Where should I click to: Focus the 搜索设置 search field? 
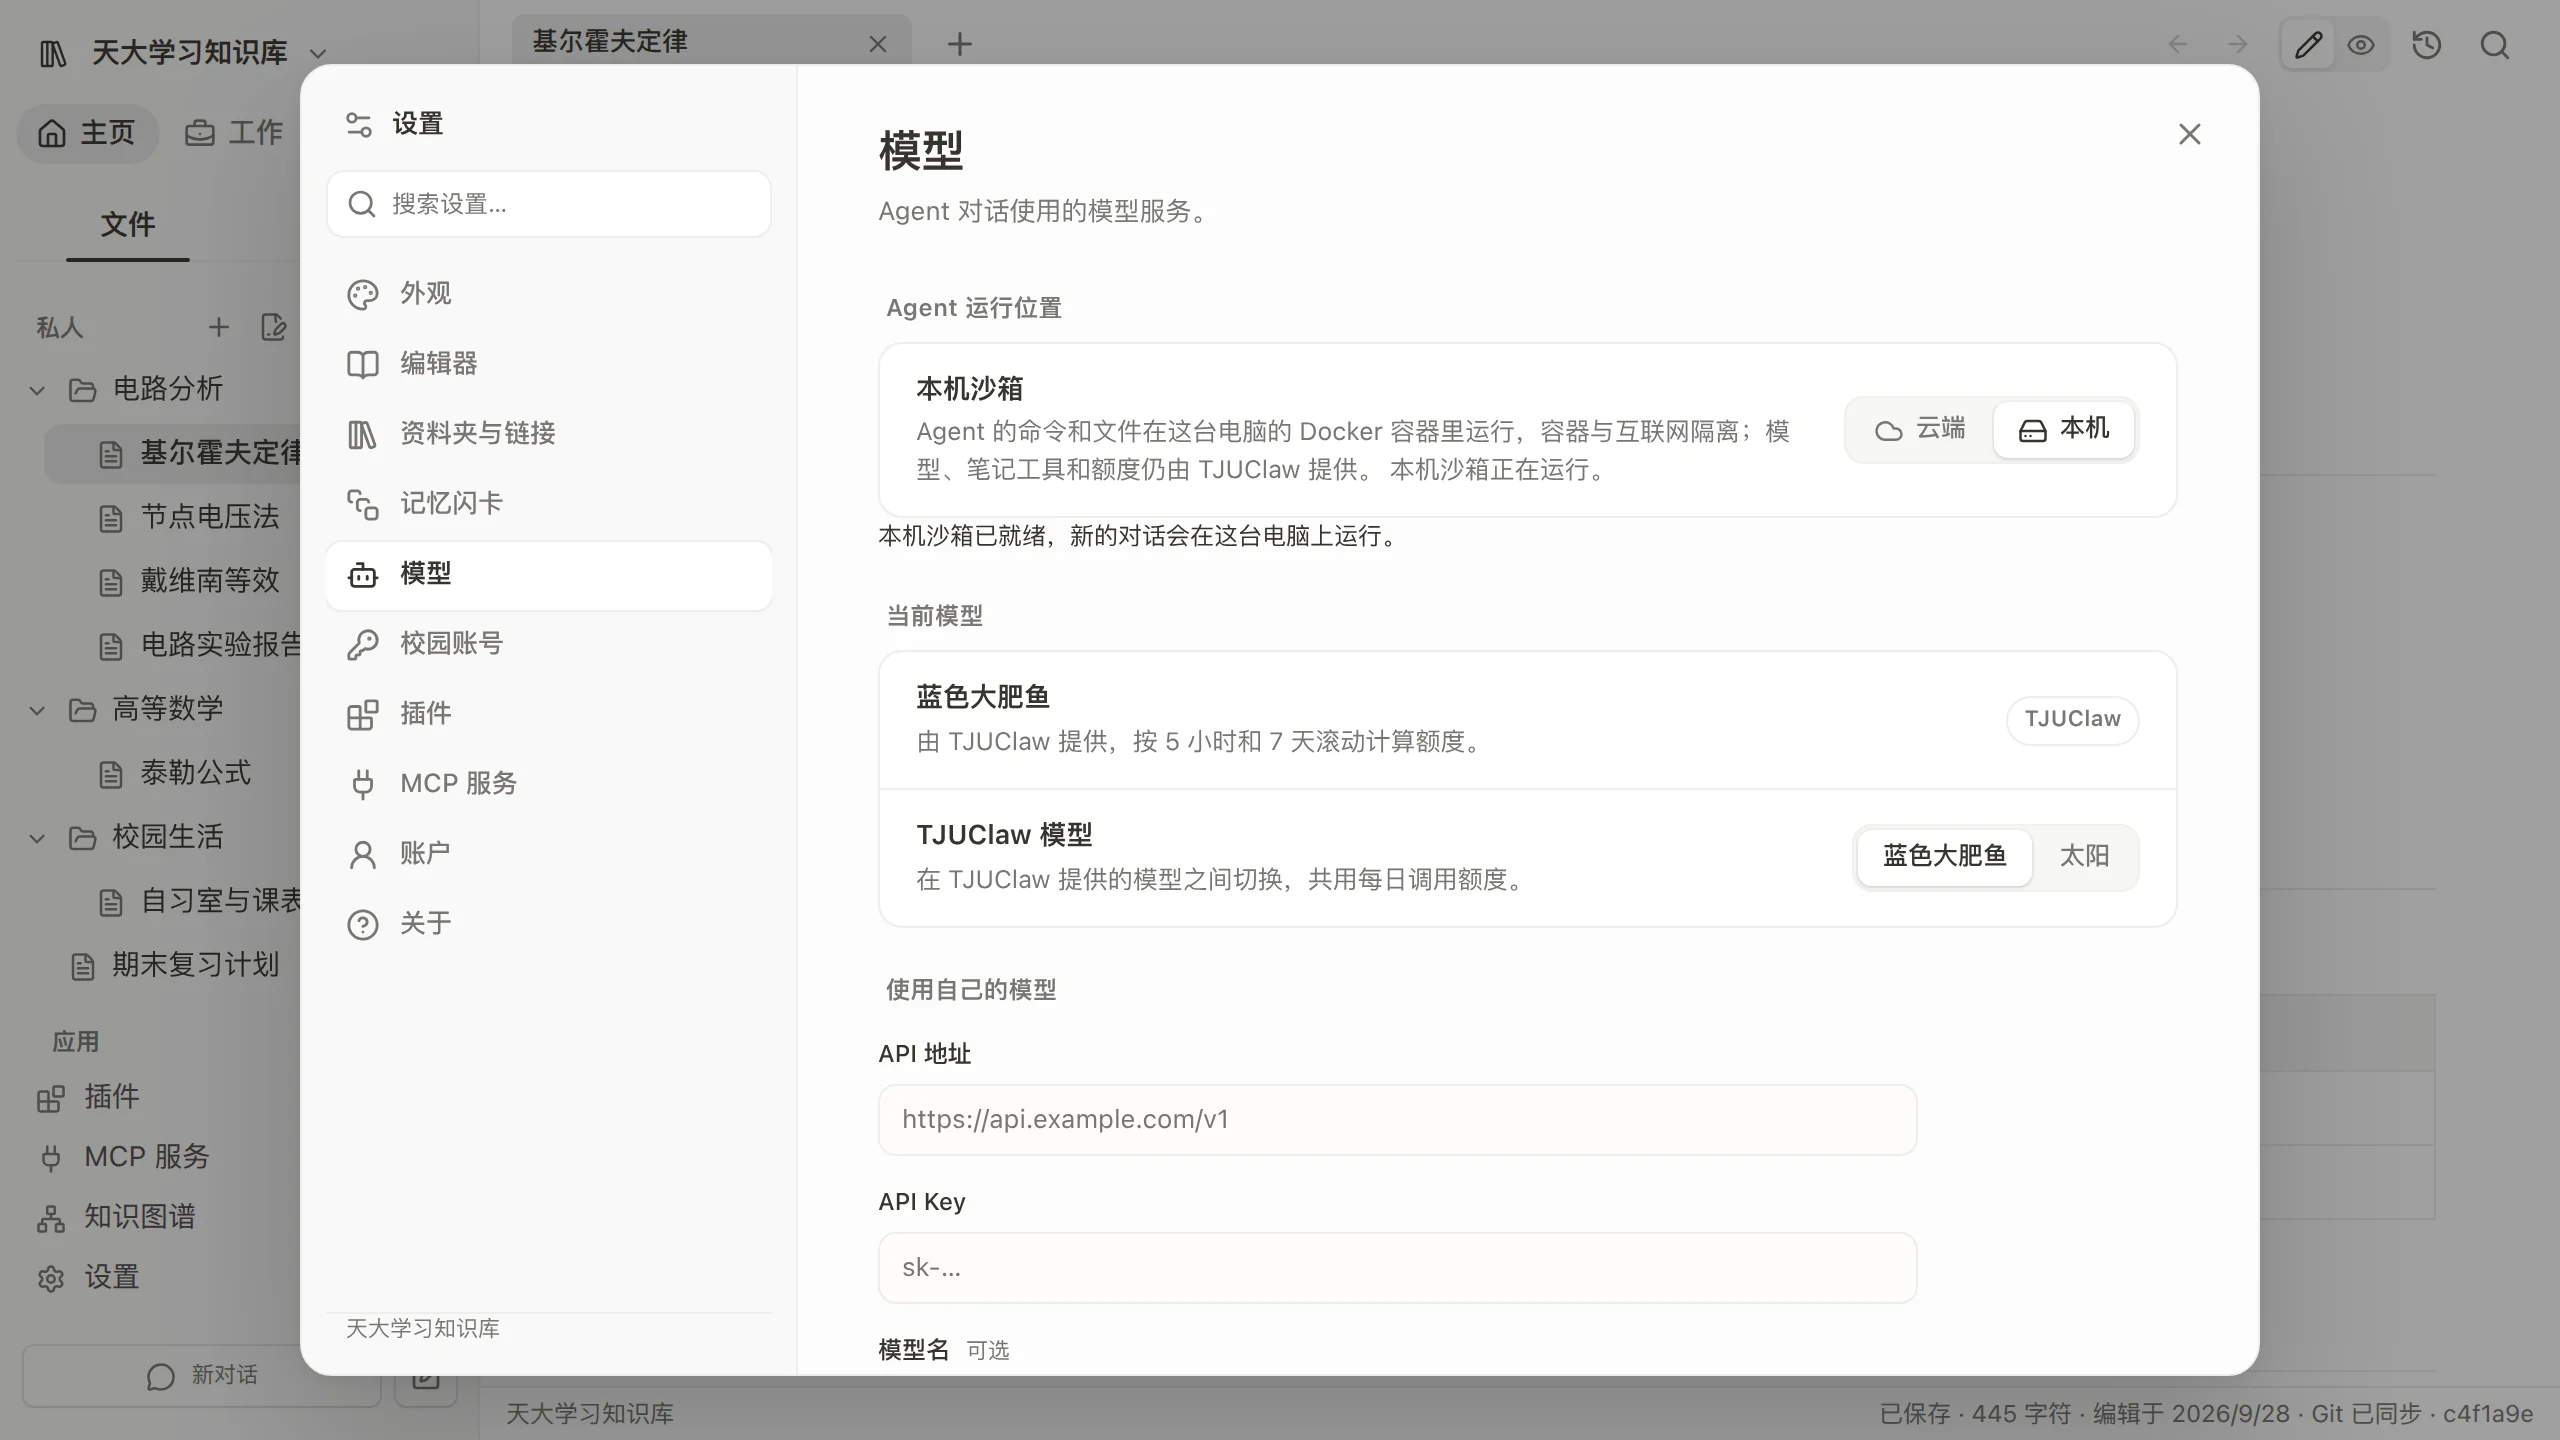click(548, 204)
